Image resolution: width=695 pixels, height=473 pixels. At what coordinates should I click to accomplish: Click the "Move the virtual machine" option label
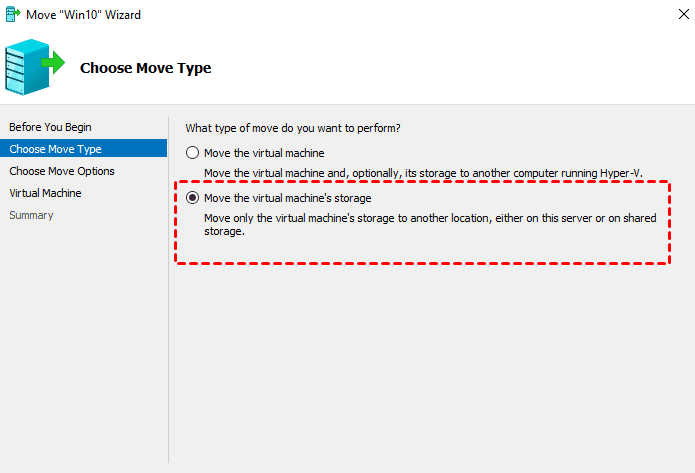coord(263,153)
